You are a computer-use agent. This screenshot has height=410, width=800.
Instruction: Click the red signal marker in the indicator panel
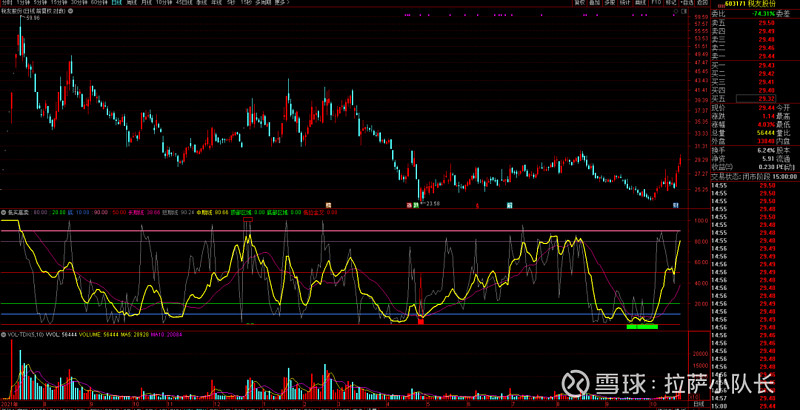(420, 321)
